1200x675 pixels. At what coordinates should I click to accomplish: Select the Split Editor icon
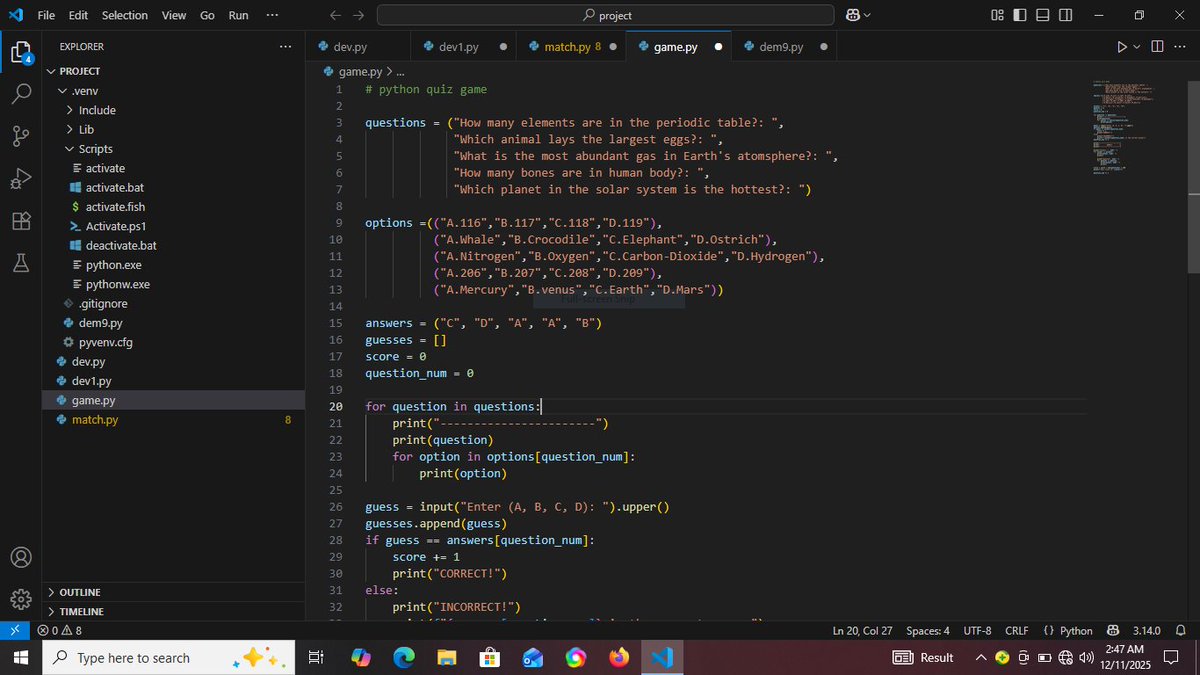pos(1157,46)
